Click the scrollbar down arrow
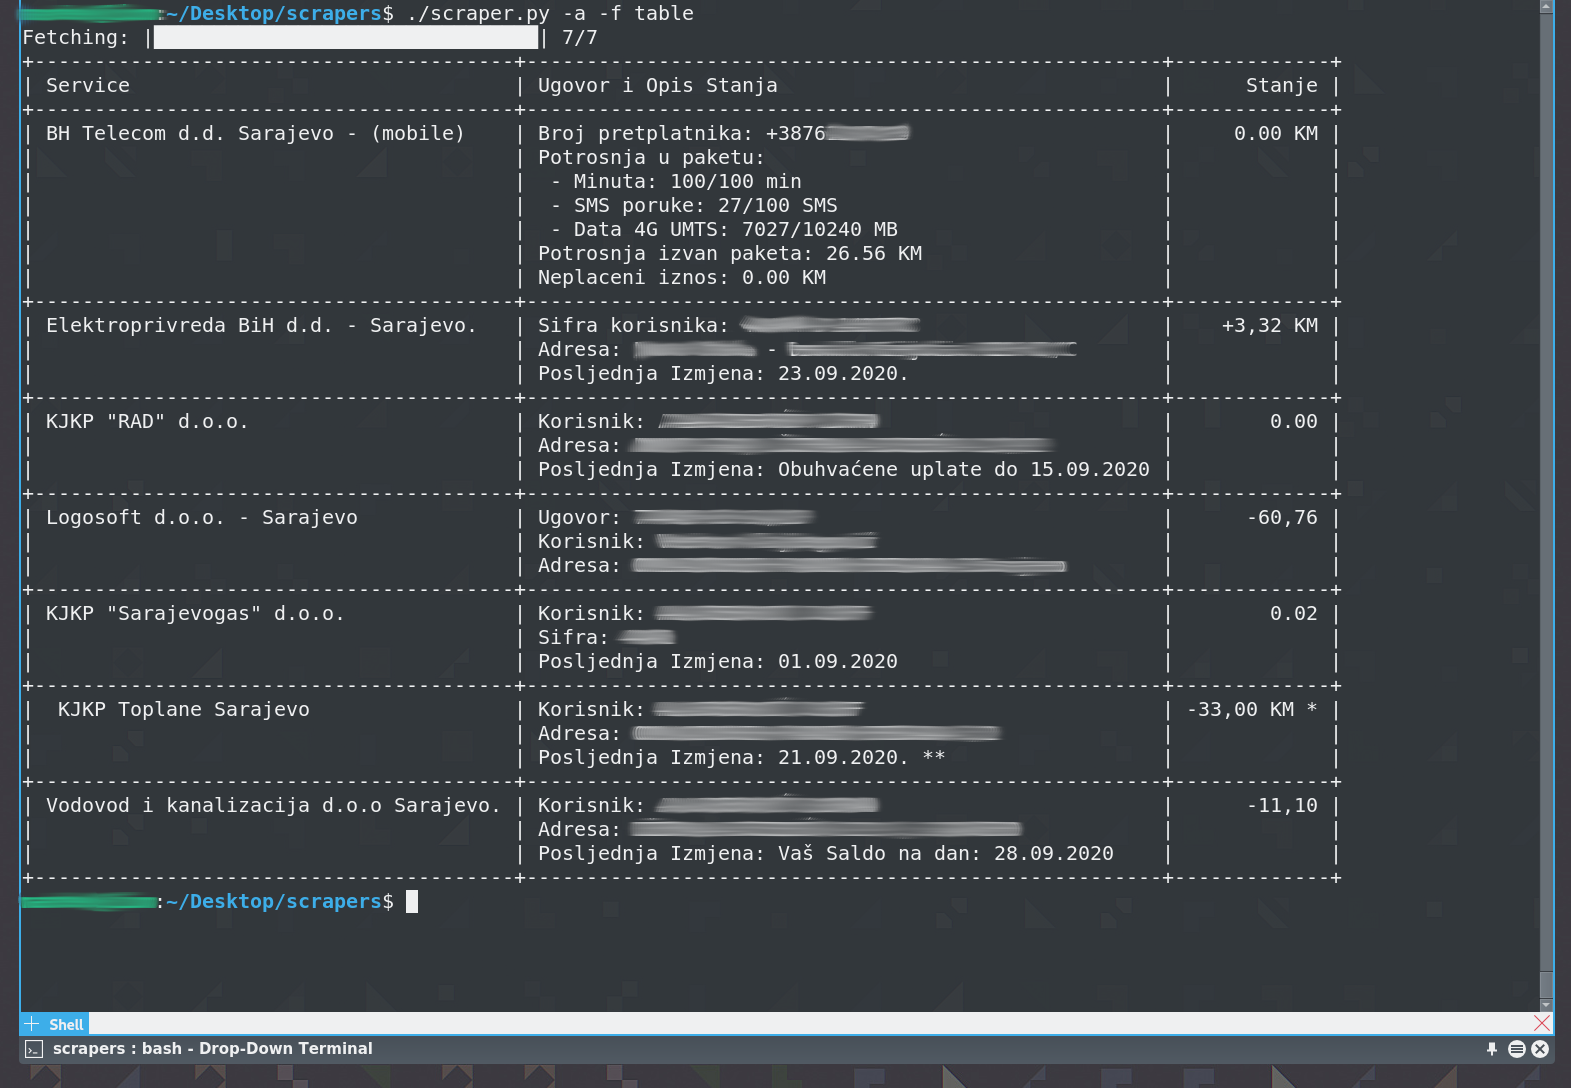Screen dimensions: 1571x1088 tap(1546, 1004)
